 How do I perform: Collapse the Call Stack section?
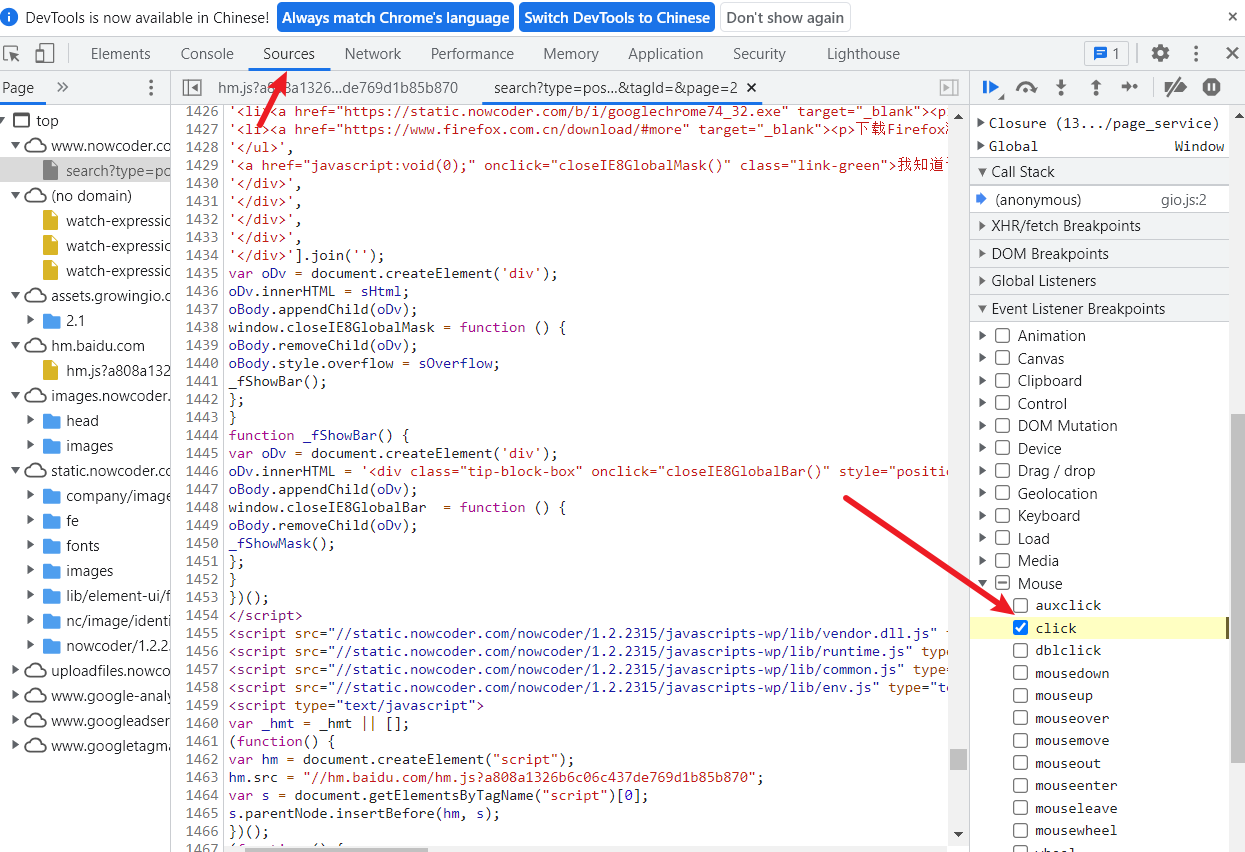tap(1100, 172)
